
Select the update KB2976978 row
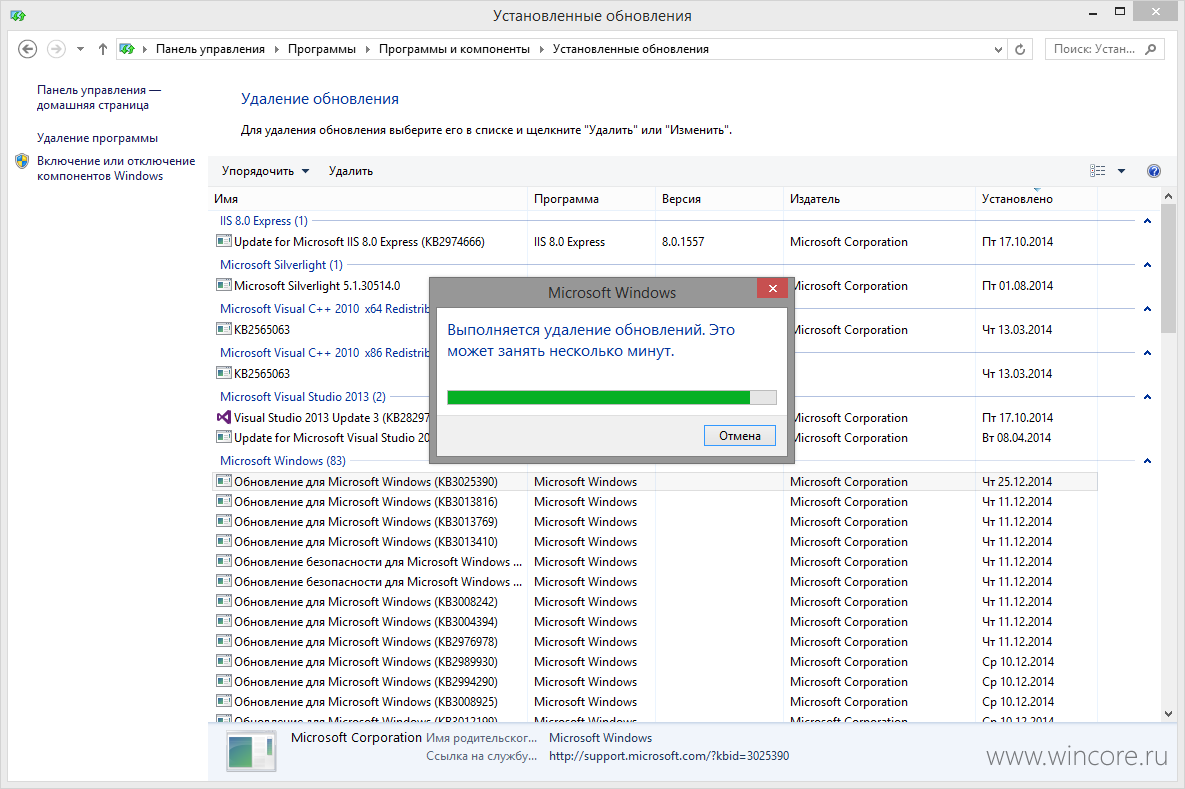coord(654,642)
